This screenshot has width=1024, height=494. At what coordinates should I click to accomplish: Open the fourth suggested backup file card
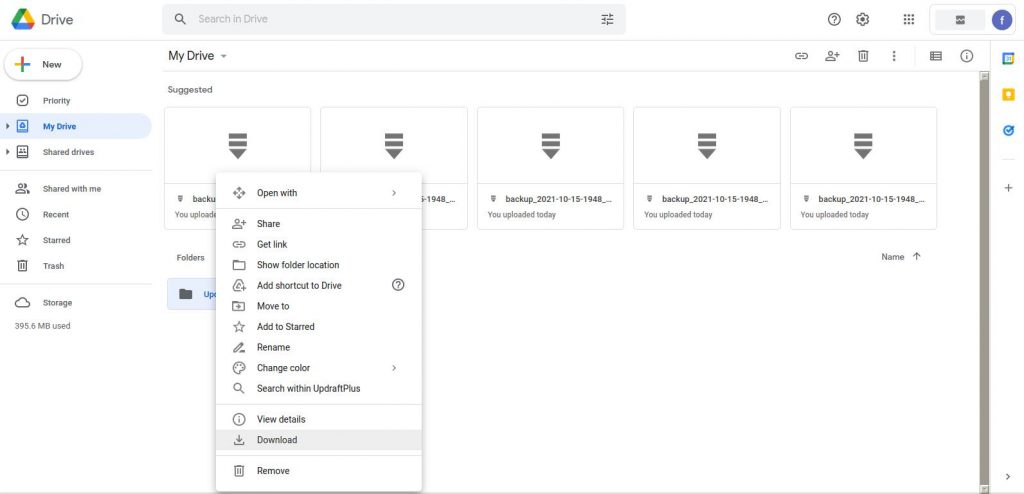click(707, 169)
